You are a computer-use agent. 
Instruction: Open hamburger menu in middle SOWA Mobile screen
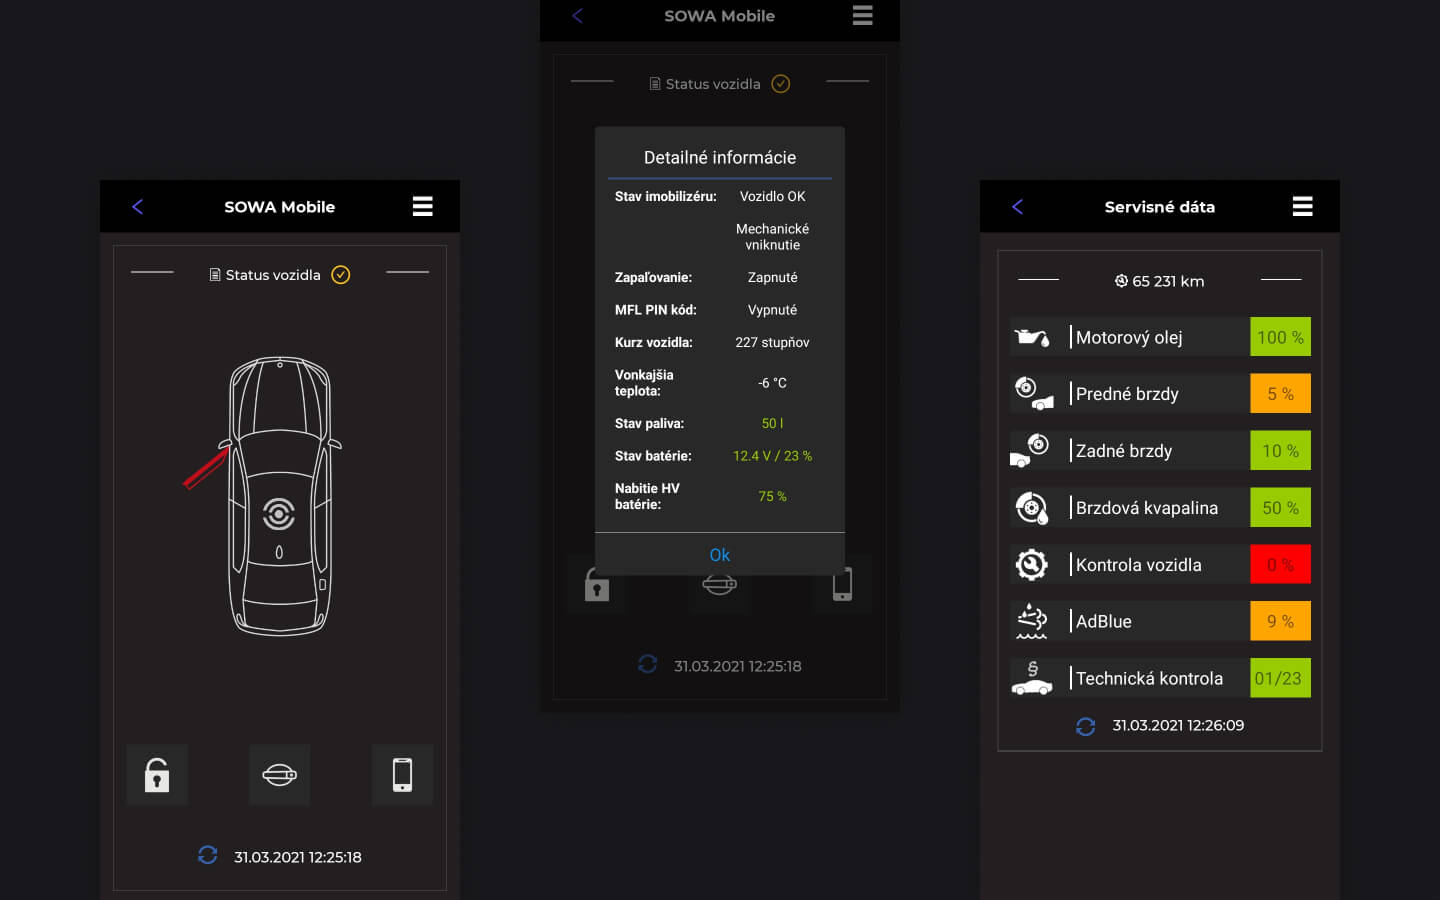point(863,15)
